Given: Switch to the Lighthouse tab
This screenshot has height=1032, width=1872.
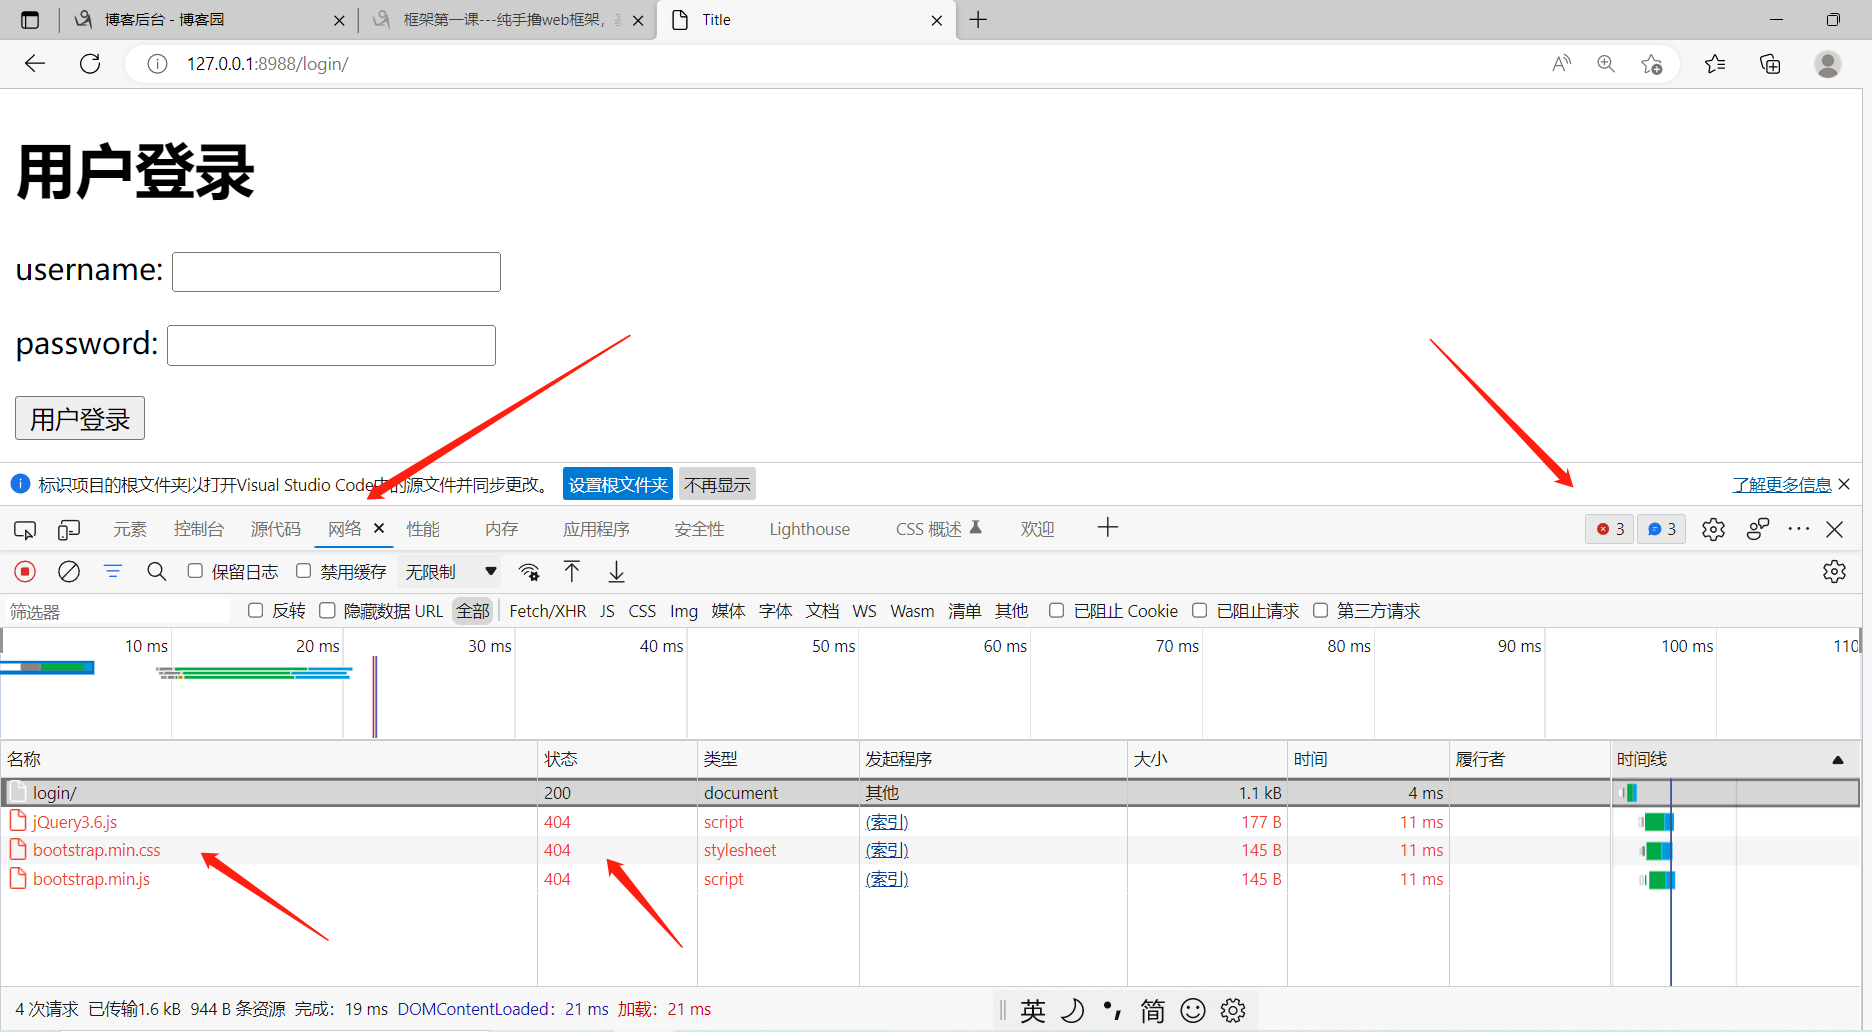Looking at the screenshot, I should (809, 529).
